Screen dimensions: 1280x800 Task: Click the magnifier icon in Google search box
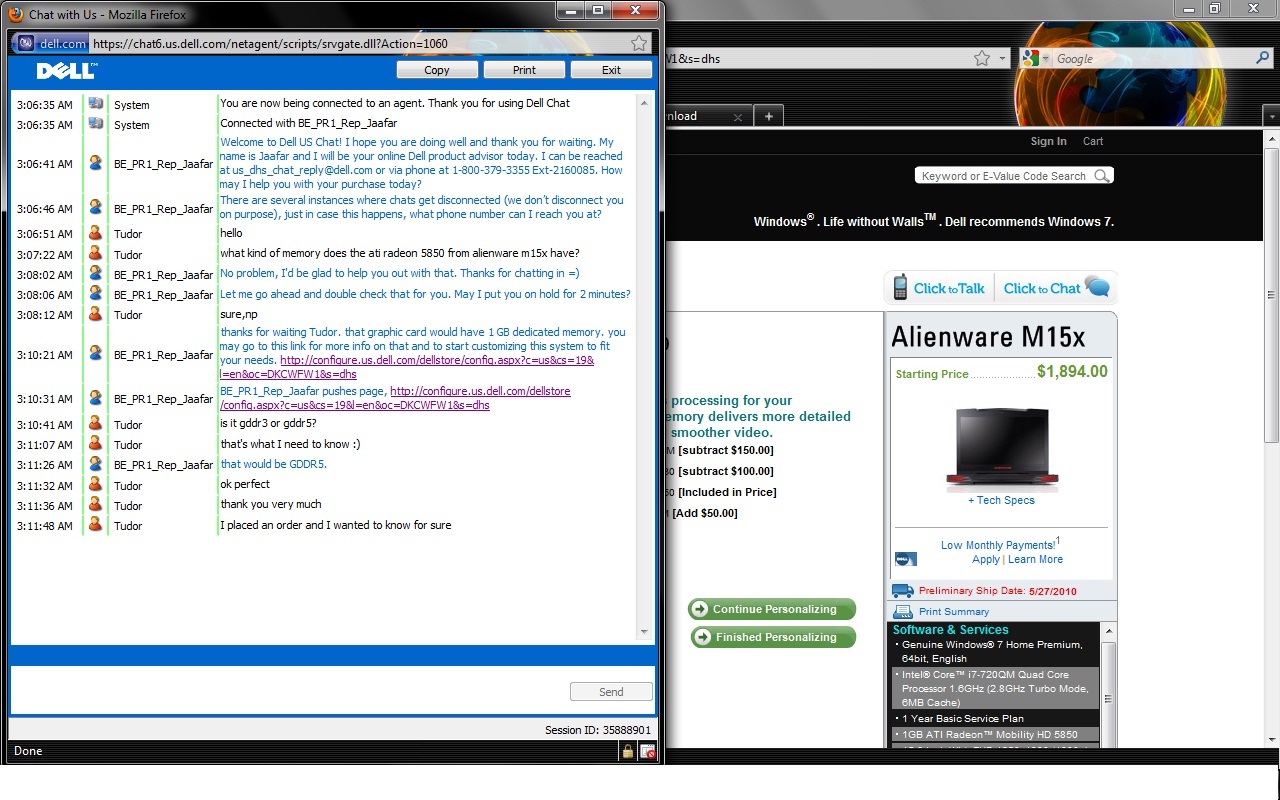pos(1262,59)
